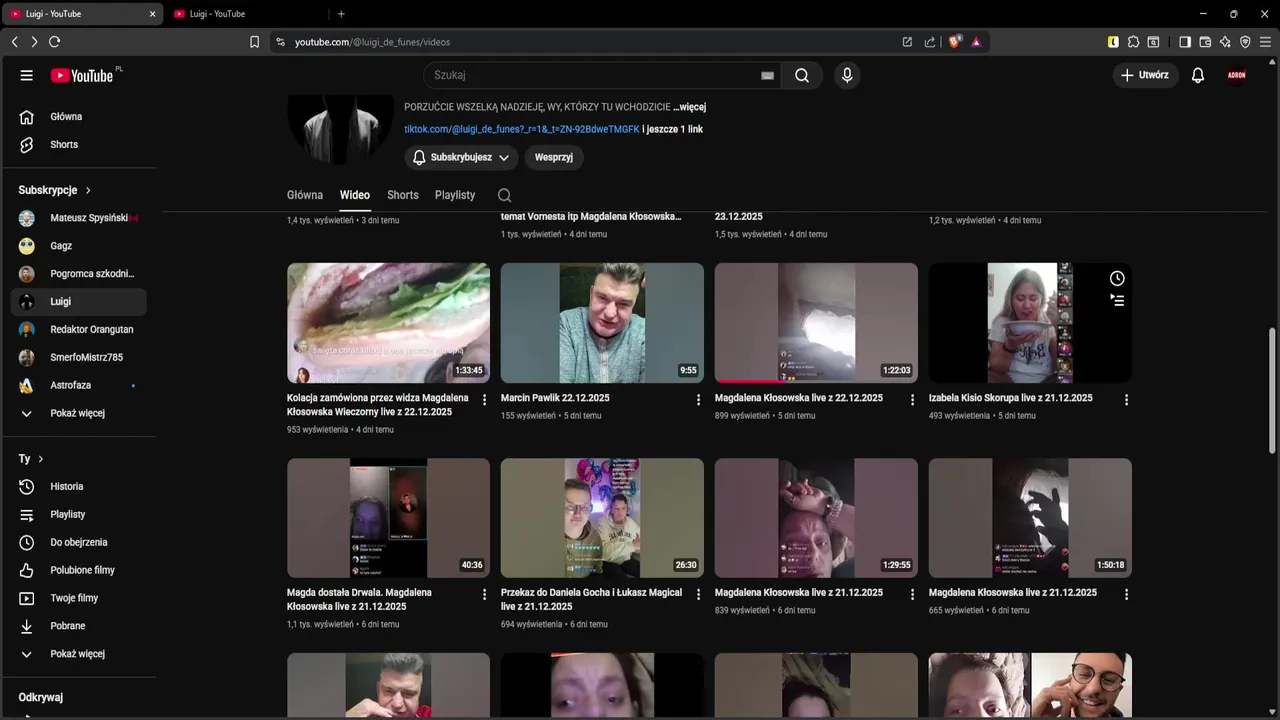Click the Brave Rewards triangle icon

click(976, 42)
